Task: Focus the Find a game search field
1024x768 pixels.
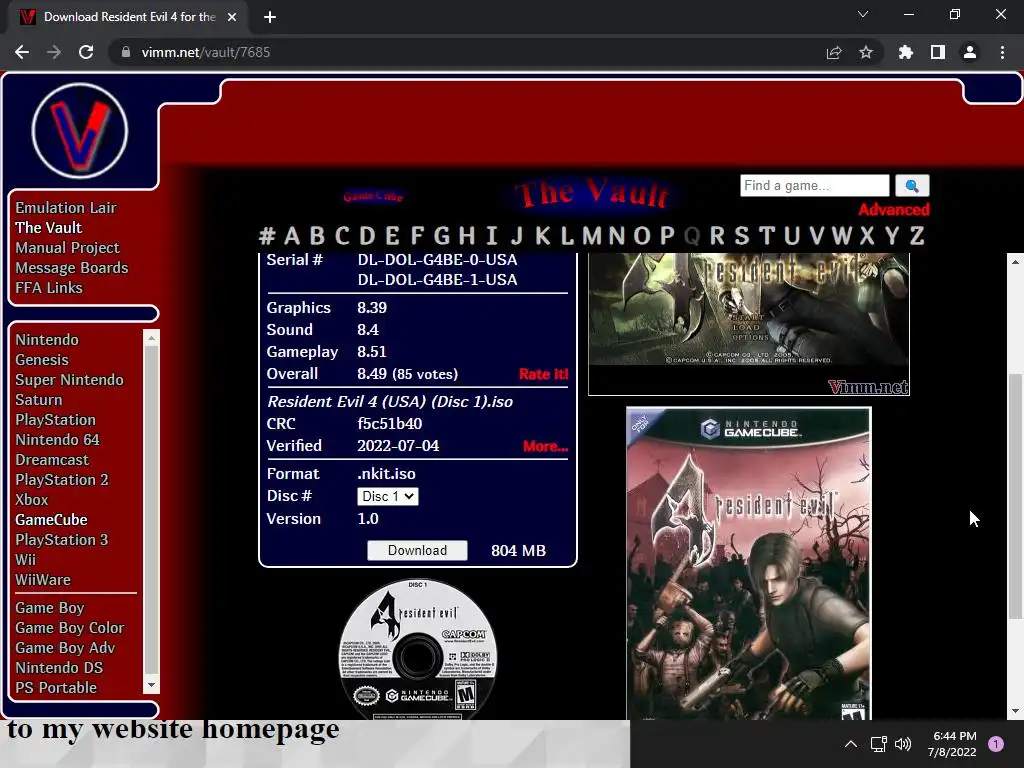Action: click(x=814, y=185)
